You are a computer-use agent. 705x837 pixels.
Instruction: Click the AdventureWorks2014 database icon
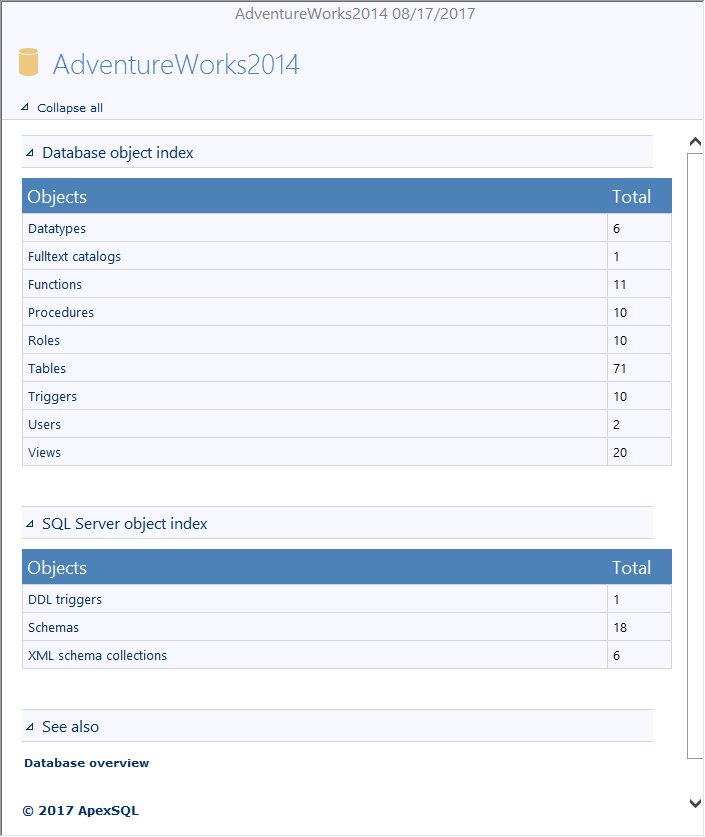tap(28, 62)
